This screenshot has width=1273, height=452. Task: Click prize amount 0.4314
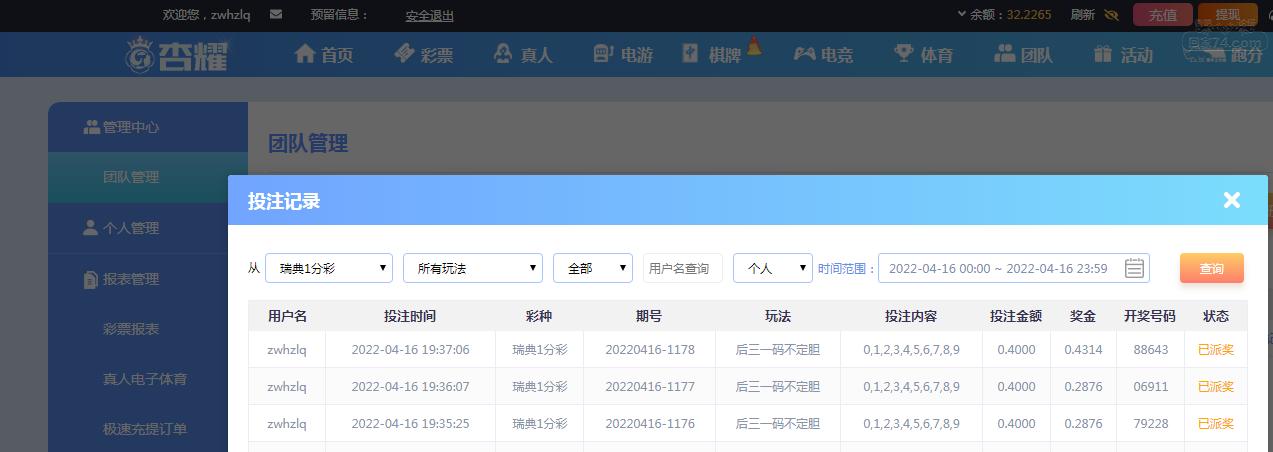pos(1083,350)
